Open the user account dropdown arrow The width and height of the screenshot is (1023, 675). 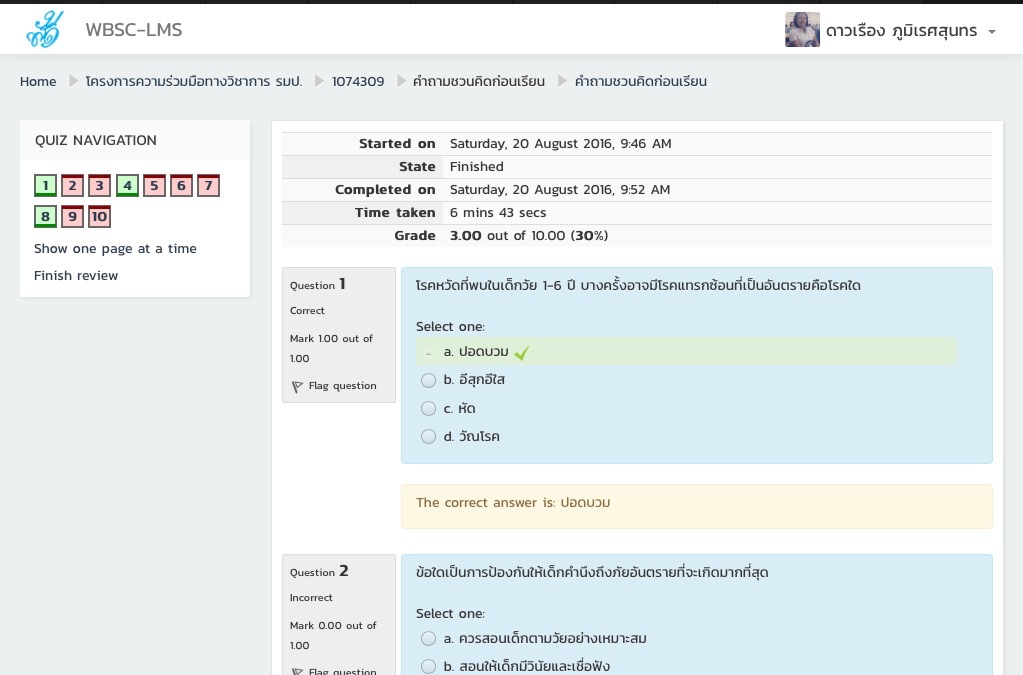tap(992, 32)
